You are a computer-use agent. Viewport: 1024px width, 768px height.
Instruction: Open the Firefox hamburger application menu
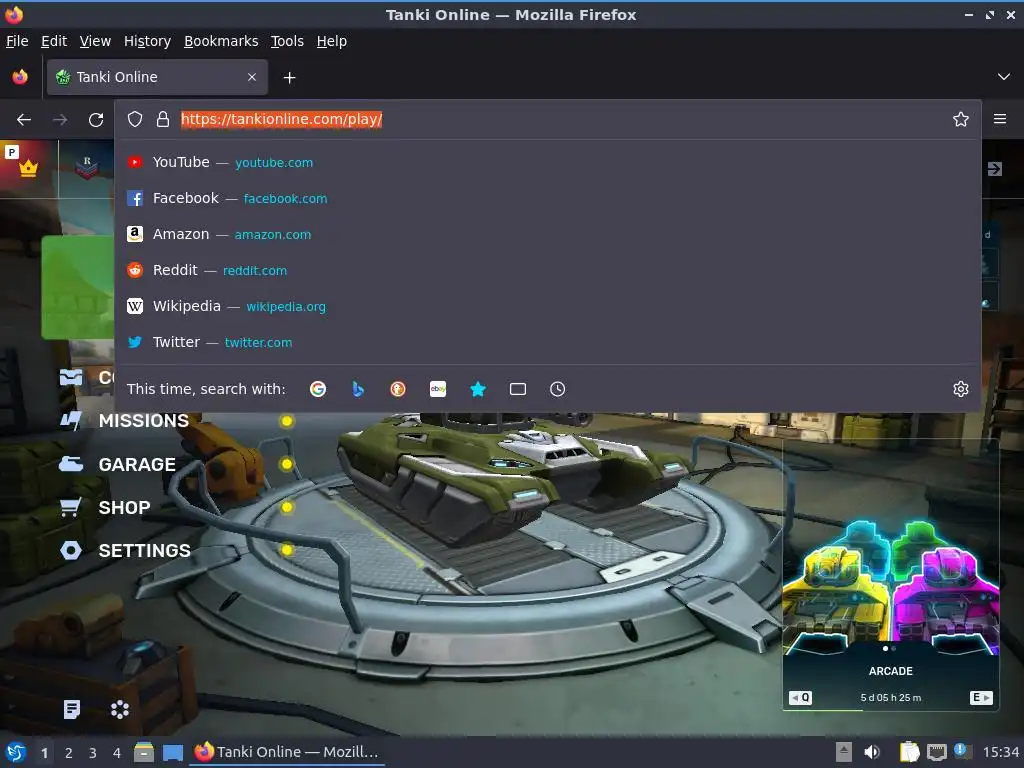click(x=999, y=120)
